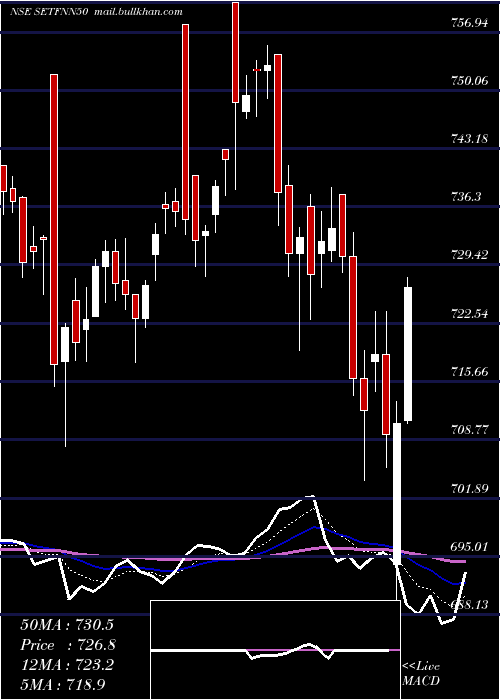
Task: Click the mail.bullkhan.com source text
Action: tap(139, 12)
